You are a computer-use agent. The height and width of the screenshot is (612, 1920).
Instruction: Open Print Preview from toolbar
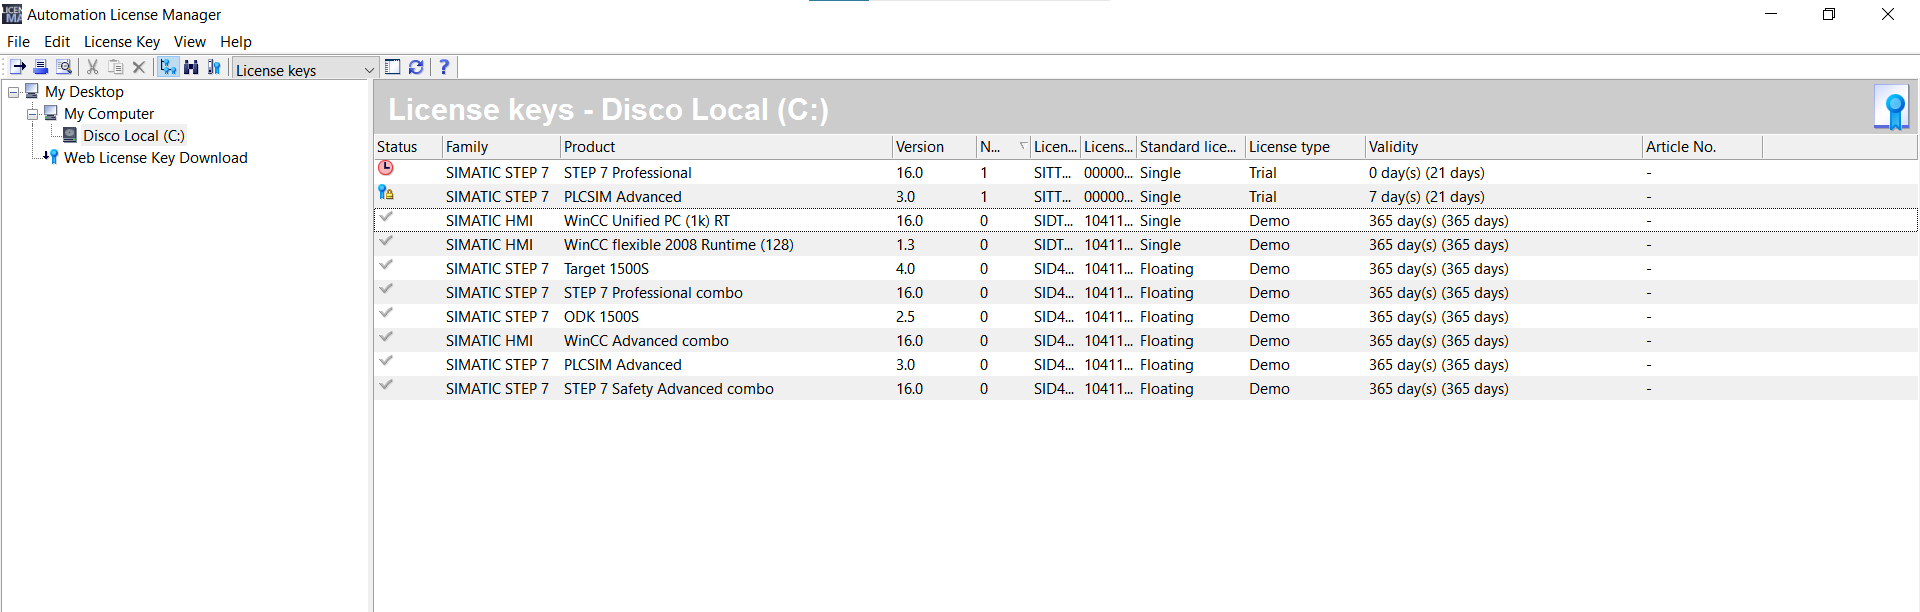pyautogui.click(x=64, y=67)
